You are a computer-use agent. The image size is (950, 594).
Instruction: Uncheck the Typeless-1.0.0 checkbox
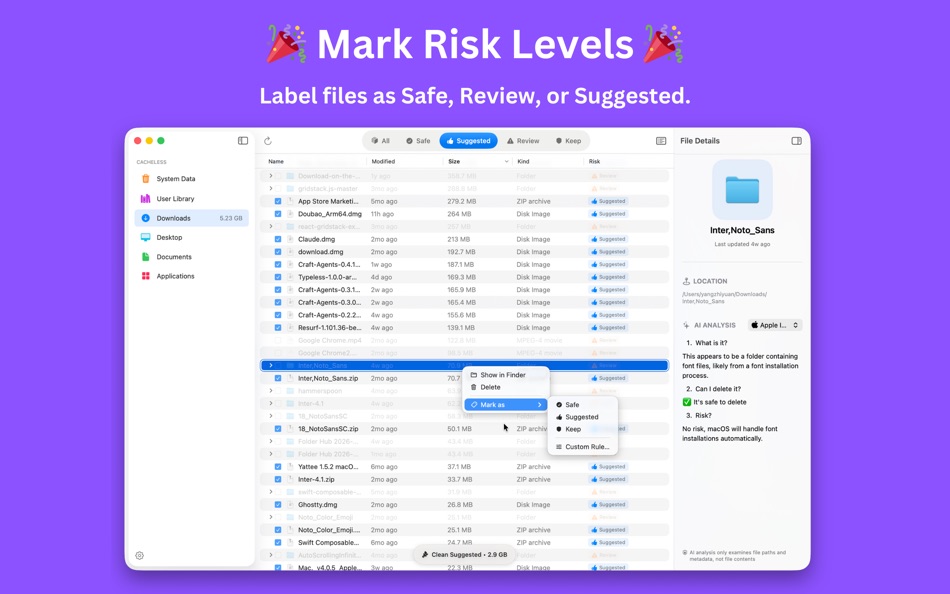(x=278, y=277)
